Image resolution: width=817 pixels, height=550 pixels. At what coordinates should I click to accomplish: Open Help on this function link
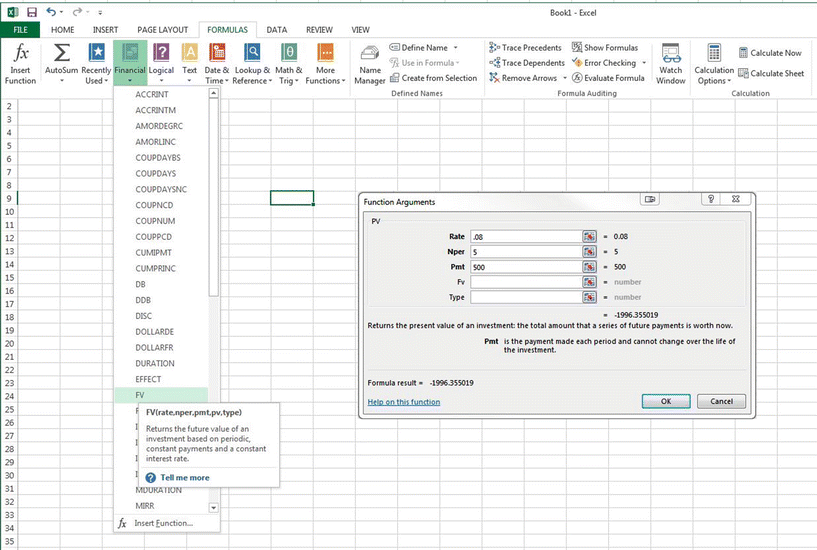(x=404, y=402)
